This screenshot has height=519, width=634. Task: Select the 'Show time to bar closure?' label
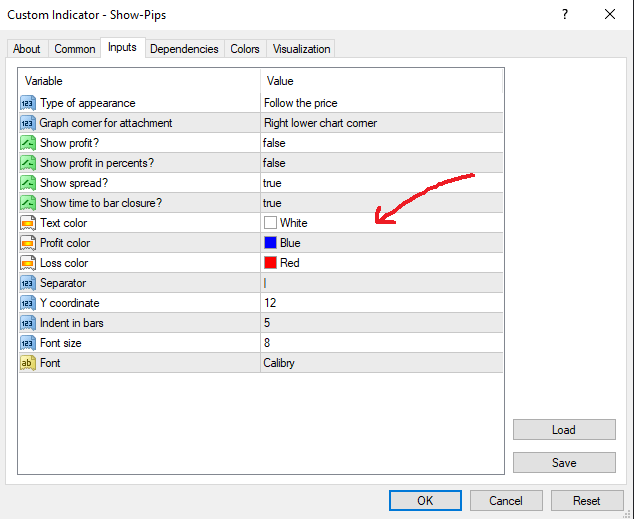pyautogui.click(x=101, y=203)
